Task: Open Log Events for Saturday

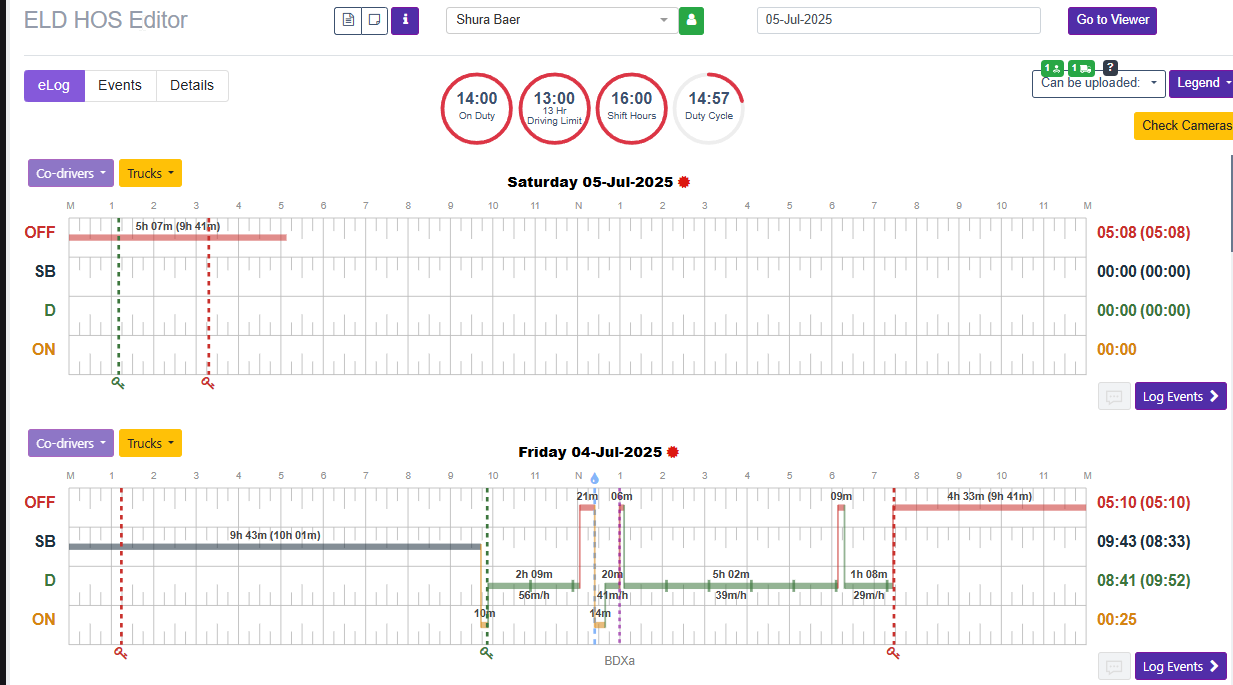Action: point(1181,396)
